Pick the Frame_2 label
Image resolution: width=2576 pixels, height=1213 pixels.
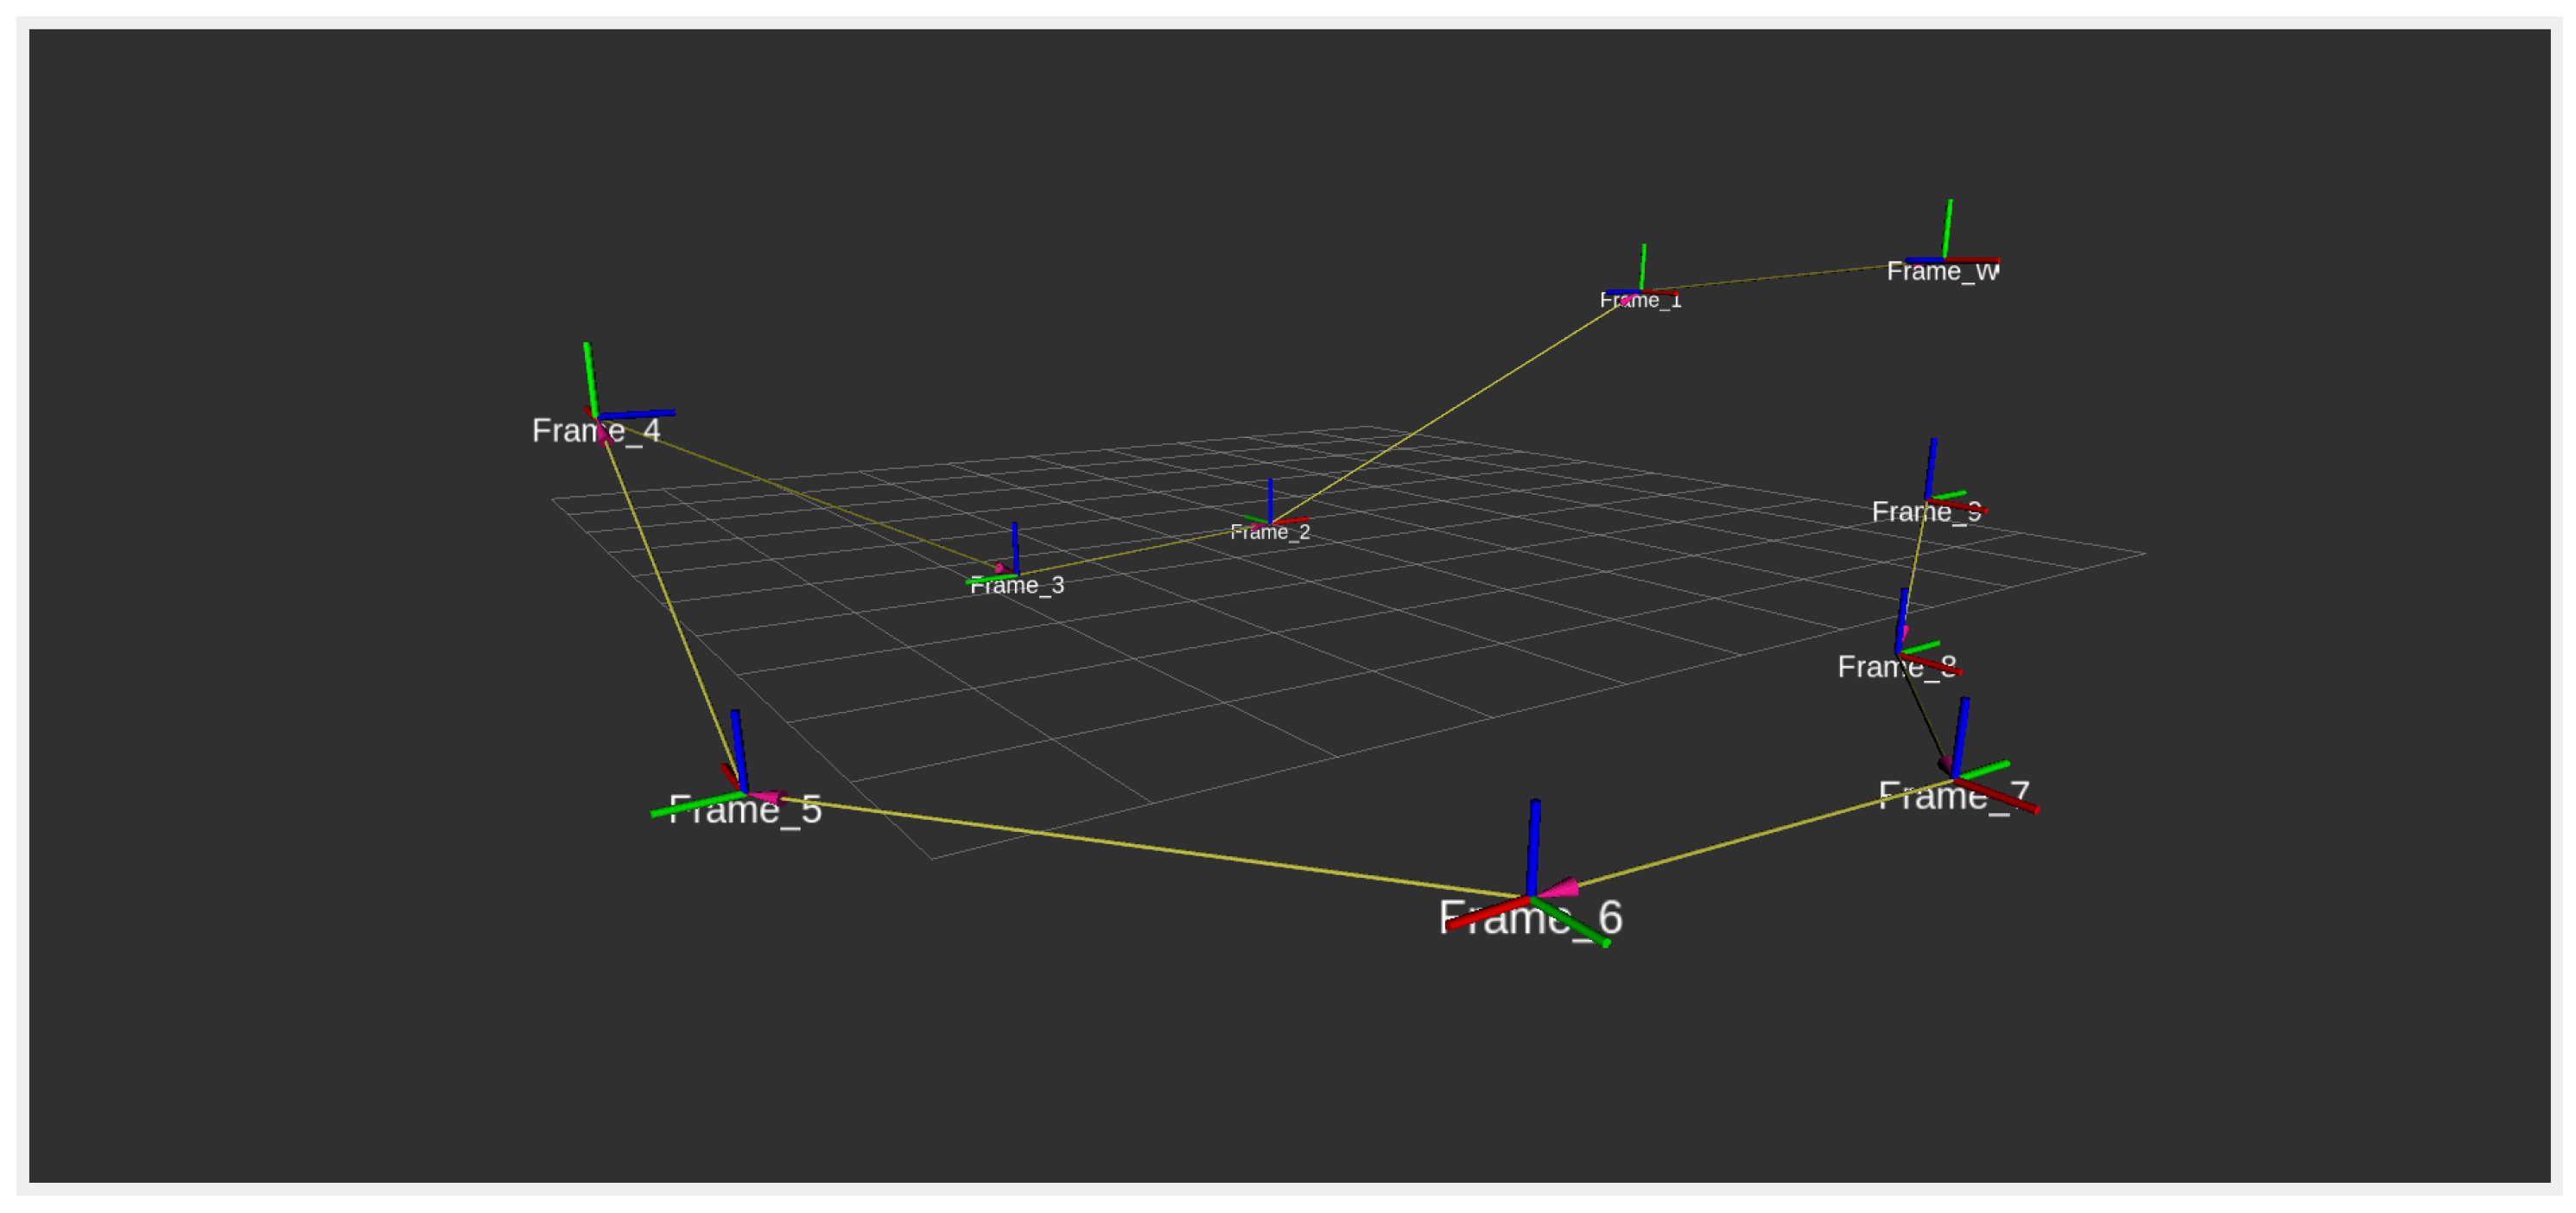pyautogui.click(x=1269, y=533)
